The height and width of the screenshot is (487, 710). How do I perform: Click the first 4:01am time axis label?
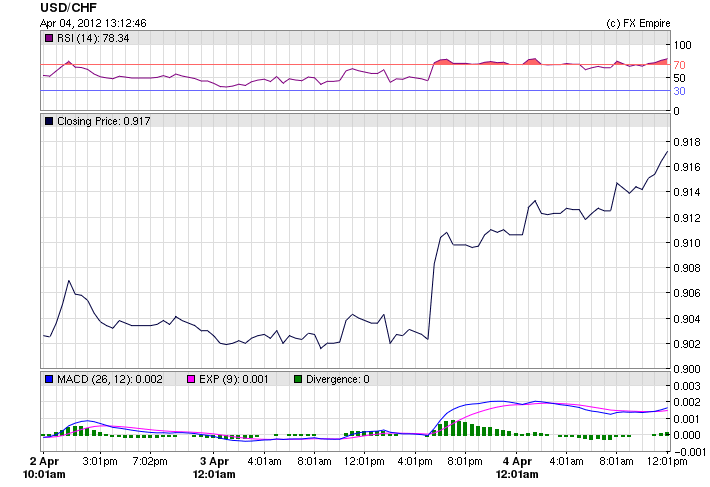264,462
